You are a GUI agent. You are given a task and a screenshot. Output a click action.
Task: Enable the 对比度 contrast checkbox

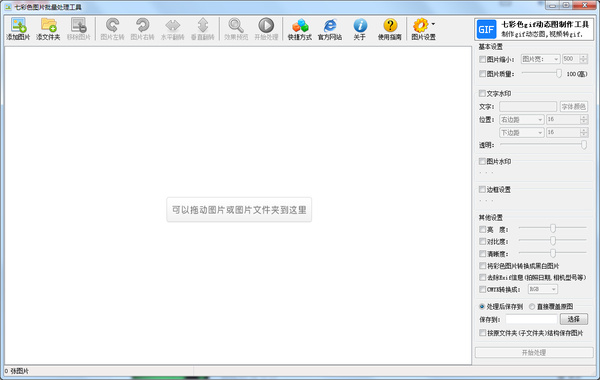click(482, 241)
